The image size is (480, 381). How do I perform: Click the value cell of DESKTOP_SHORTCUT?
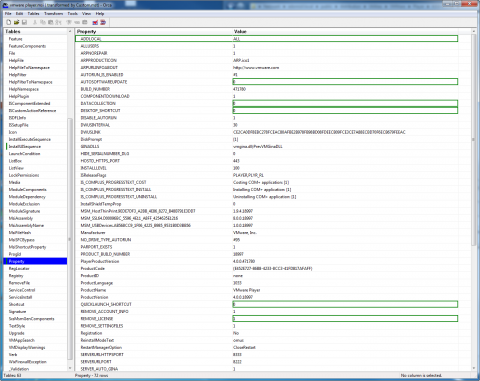345,110
